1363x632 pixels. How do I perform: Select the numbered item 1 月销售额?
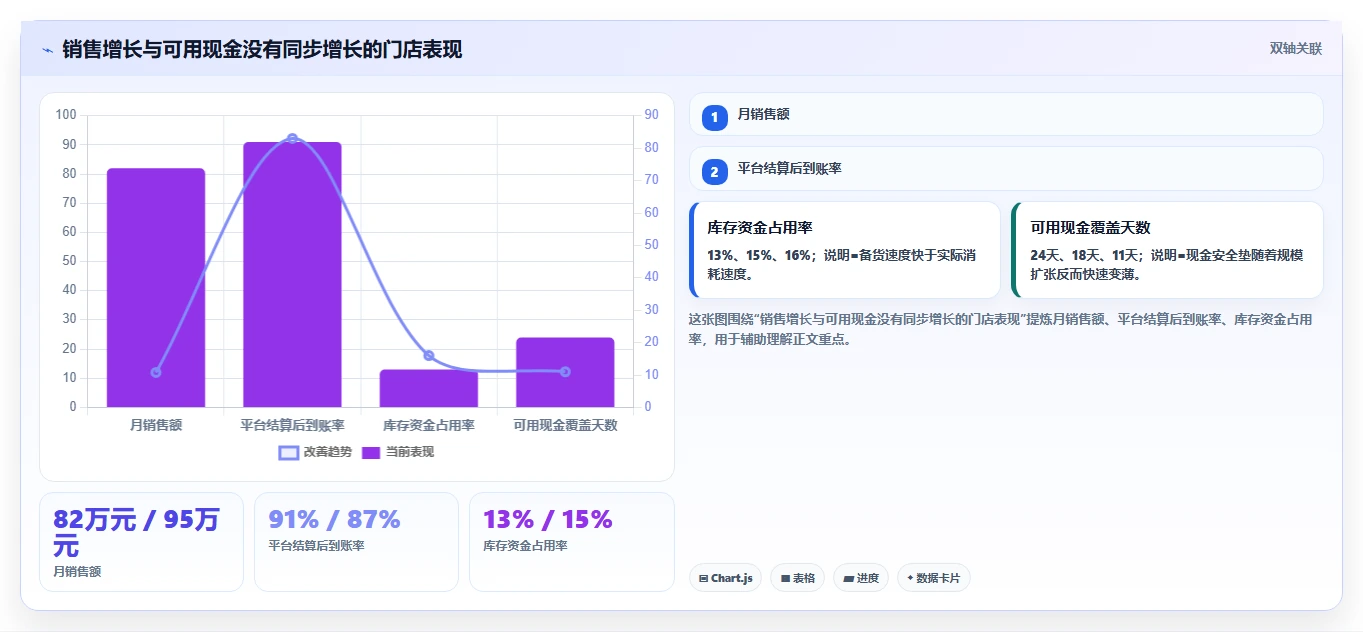pyautogui.click(x=1006, y=114)
